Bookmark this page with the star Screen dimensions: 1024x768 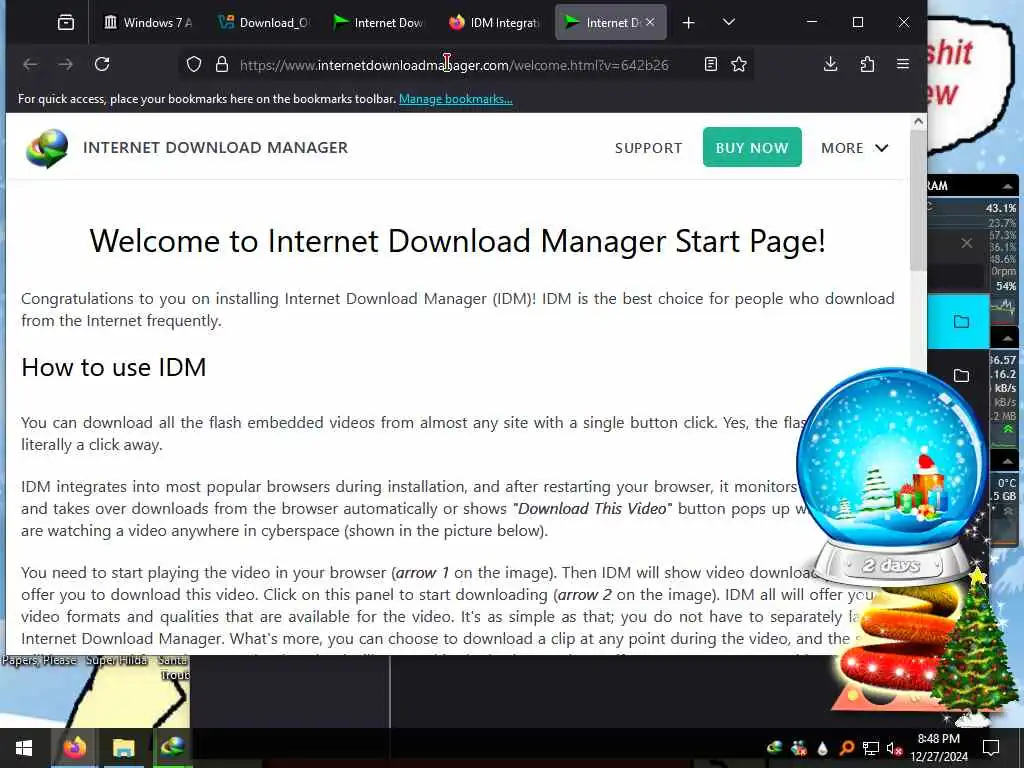pyautogui.click(x=739, y=64)
